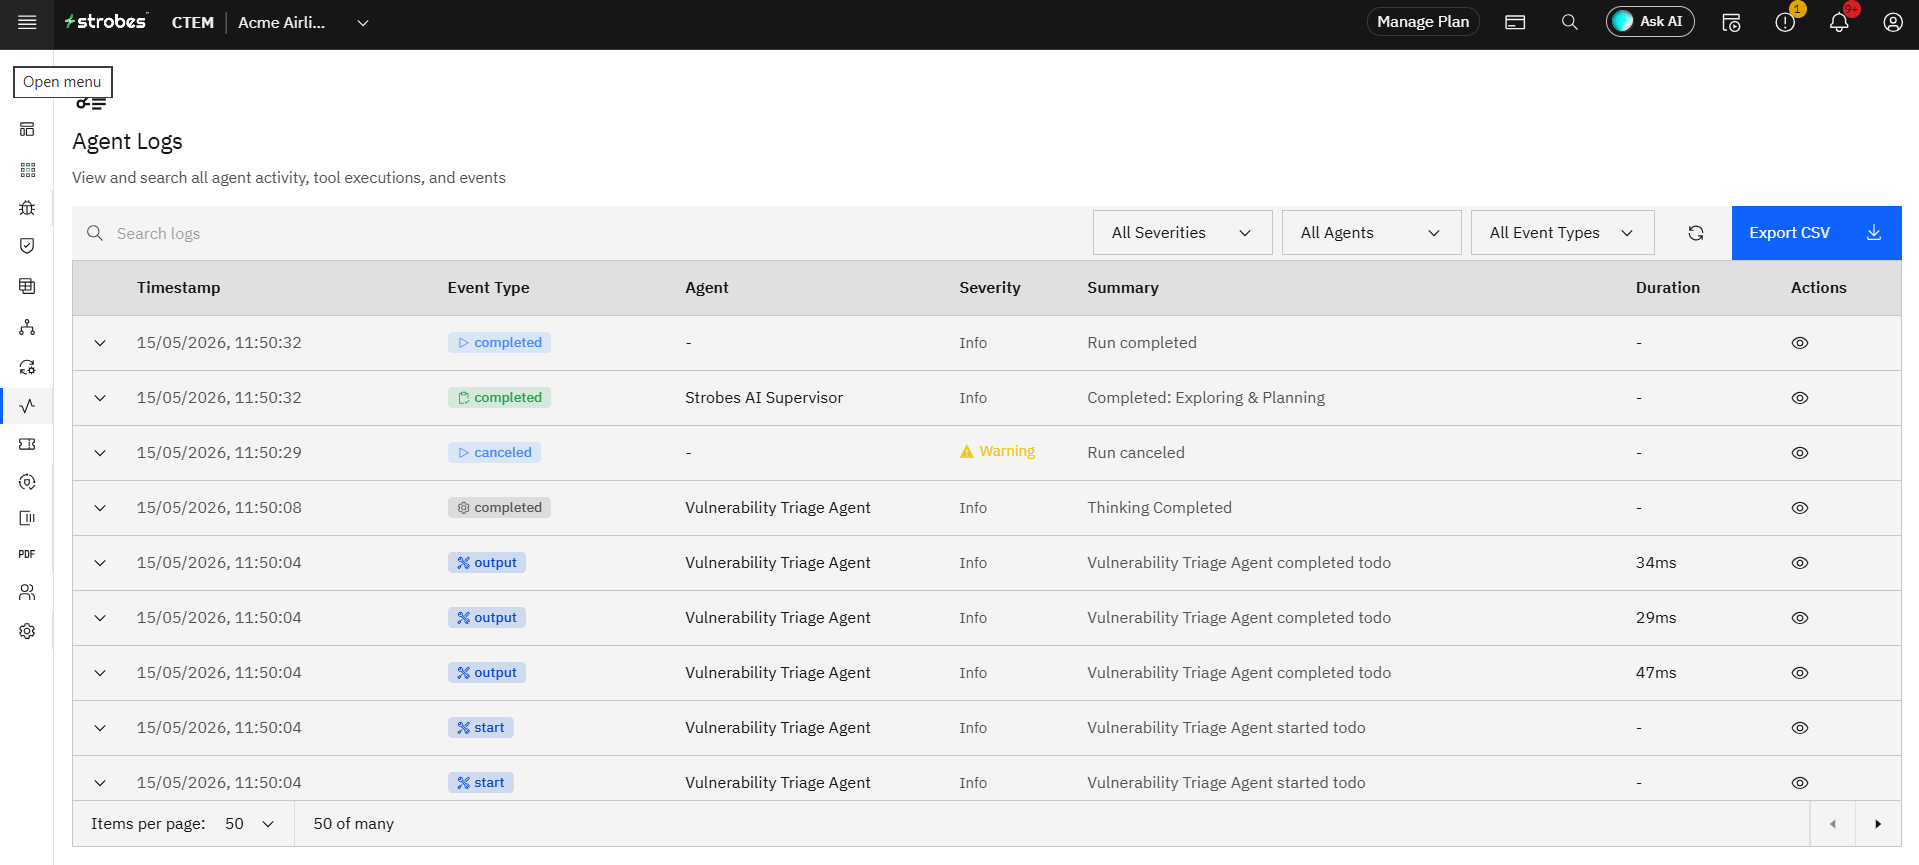Open the bug icon in sidebar

pos(27,208)
